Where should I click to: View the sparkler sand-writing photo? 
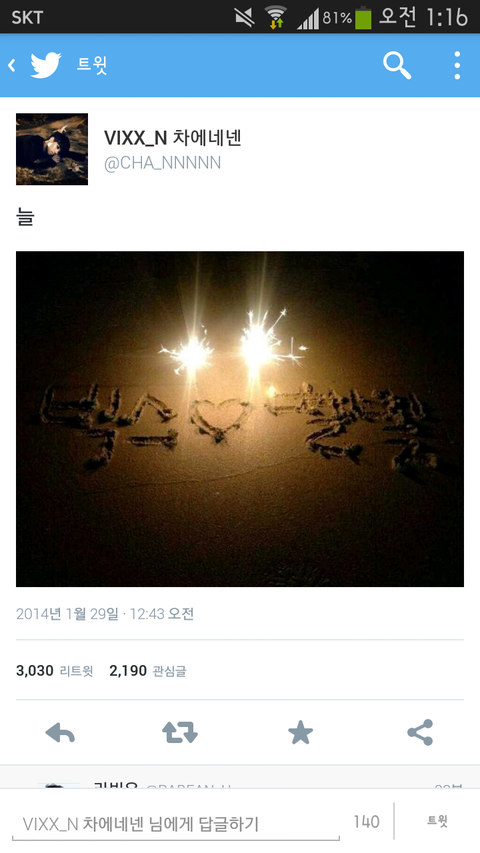[240, 419]
